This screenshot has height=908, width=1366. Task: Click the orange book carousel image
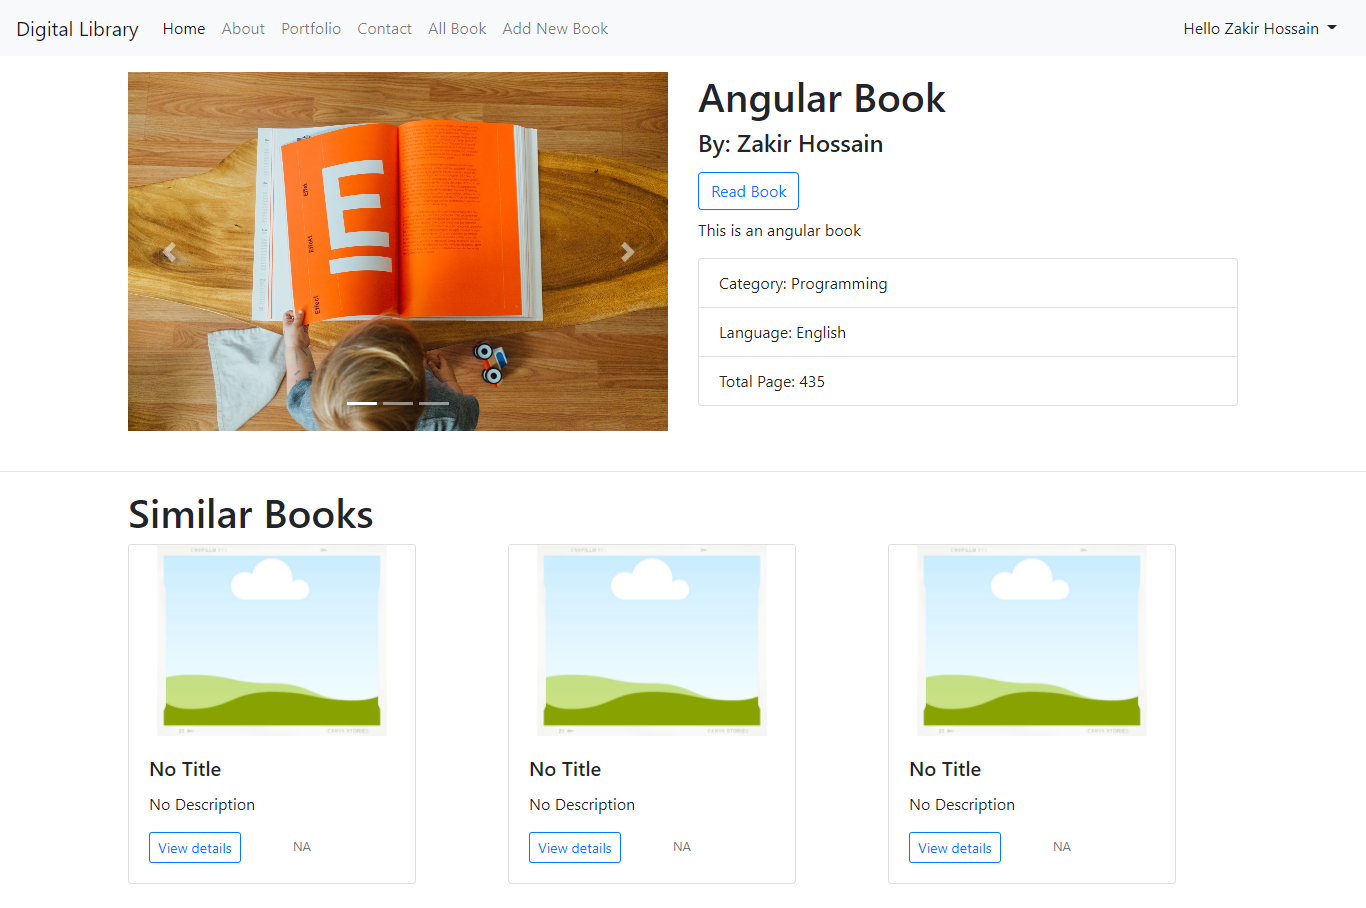(x=397, y=251)
